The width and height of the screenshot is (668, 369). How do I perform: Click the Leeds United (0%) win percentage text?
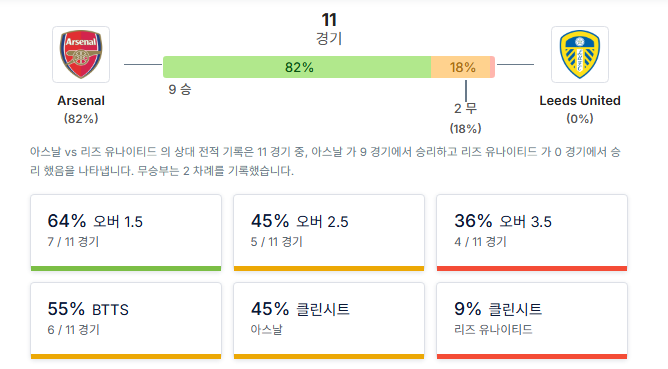[580, 118]
